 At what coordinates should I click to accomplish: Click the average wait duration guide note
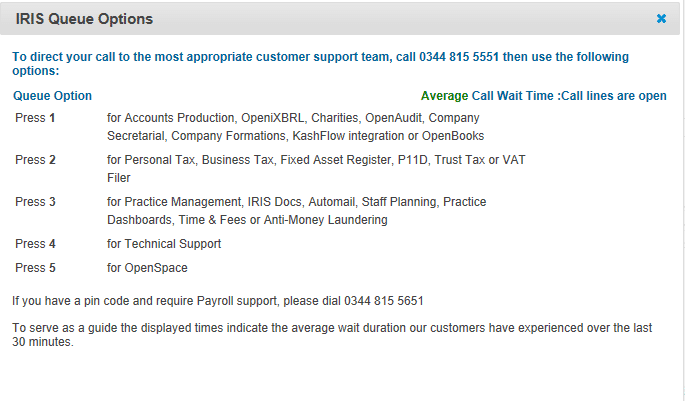click(x=337, y=335)
